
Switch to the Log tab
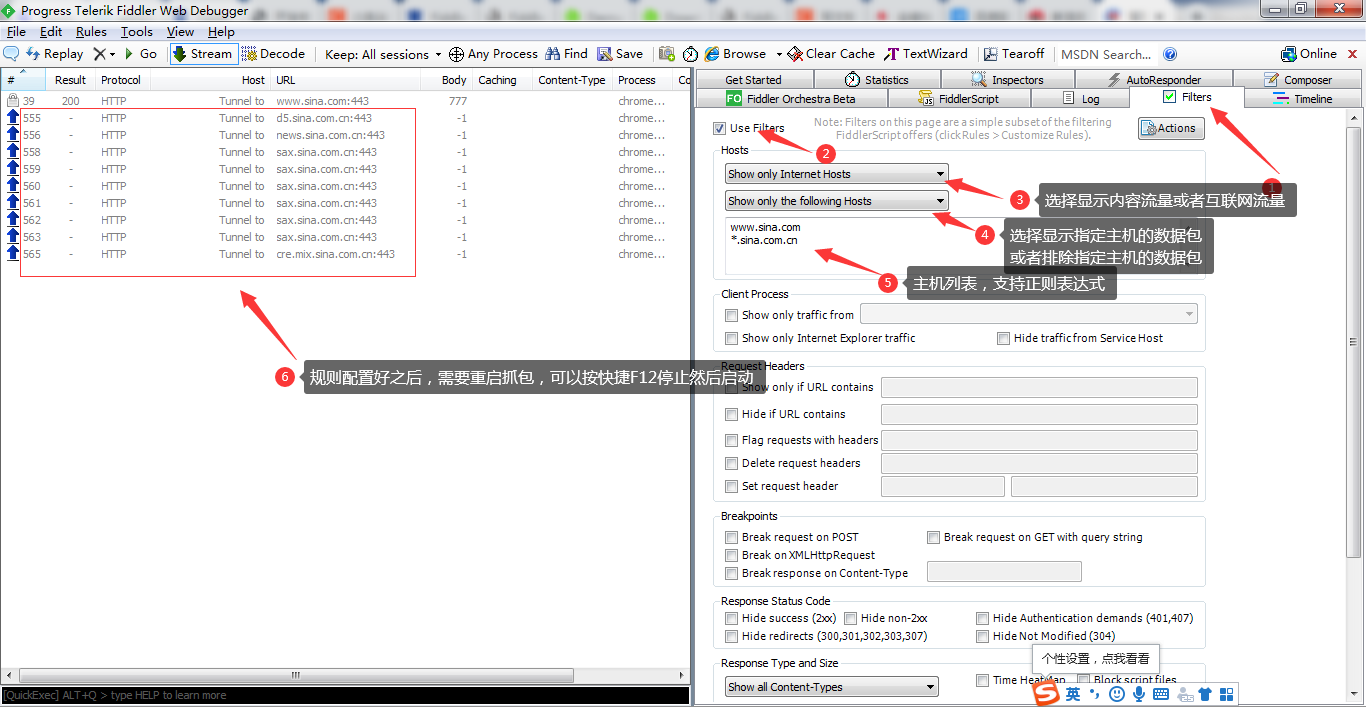pos(1080,99)
